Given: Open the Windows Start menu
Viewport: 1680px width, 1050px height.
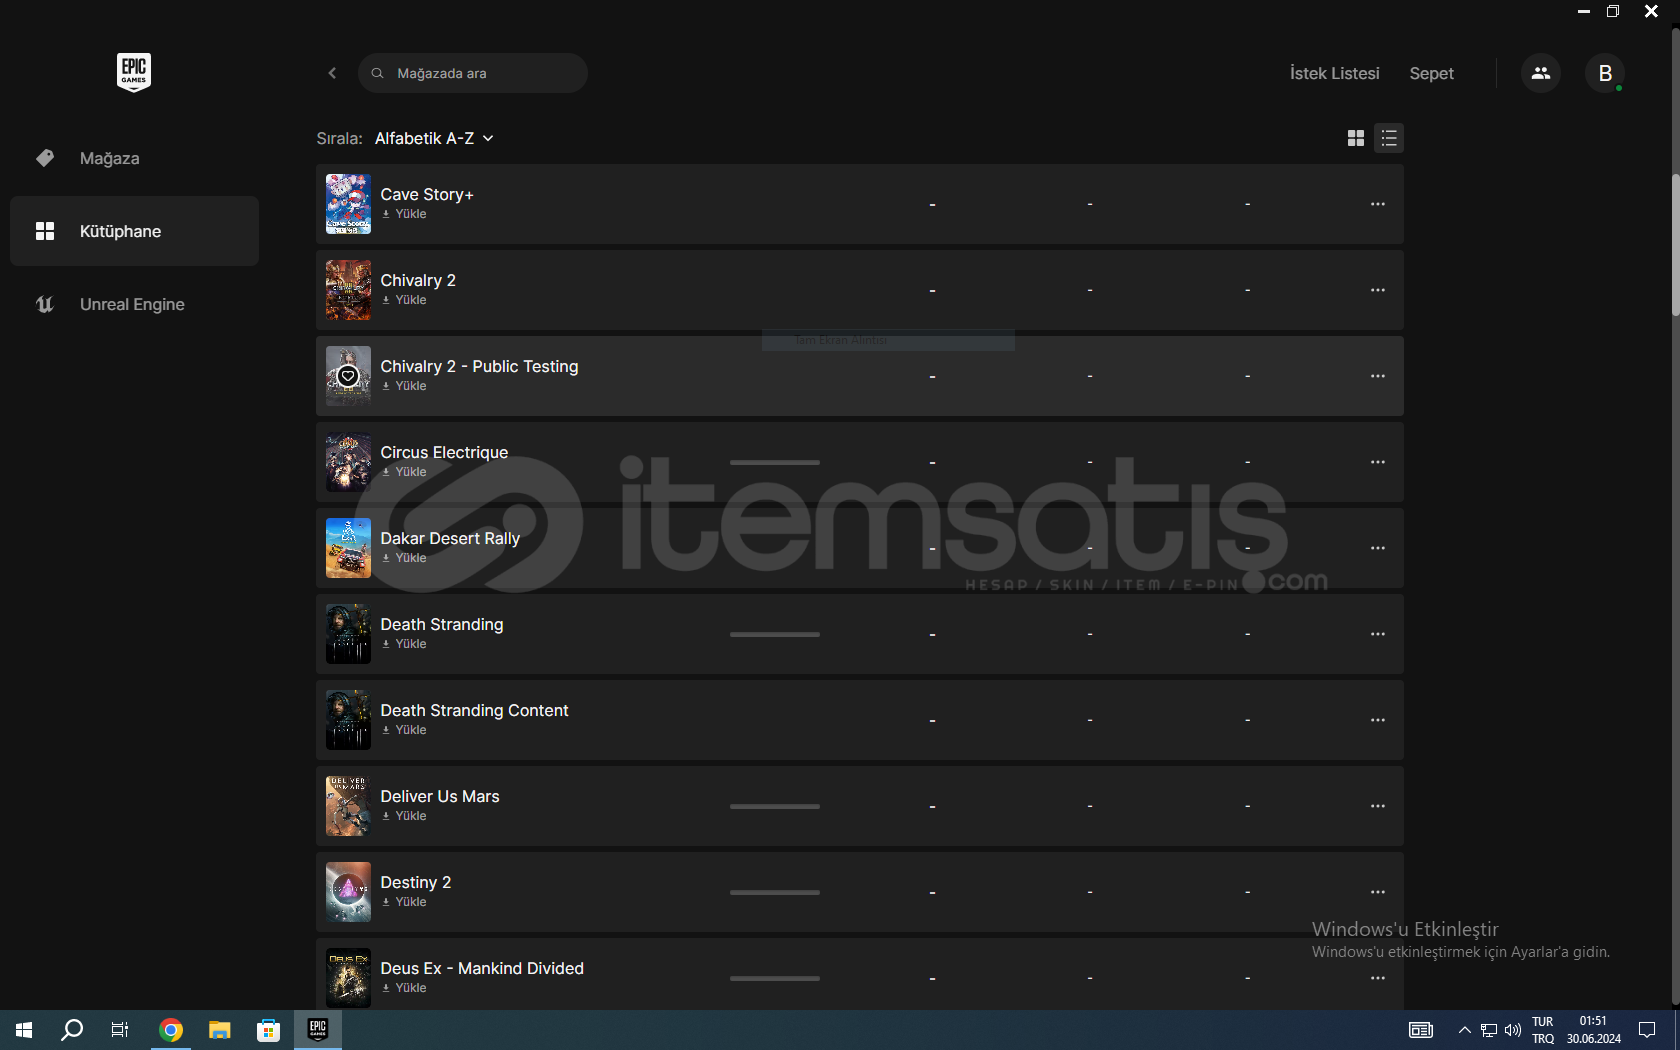Looking at the screenshot, I should (24, 1030).
